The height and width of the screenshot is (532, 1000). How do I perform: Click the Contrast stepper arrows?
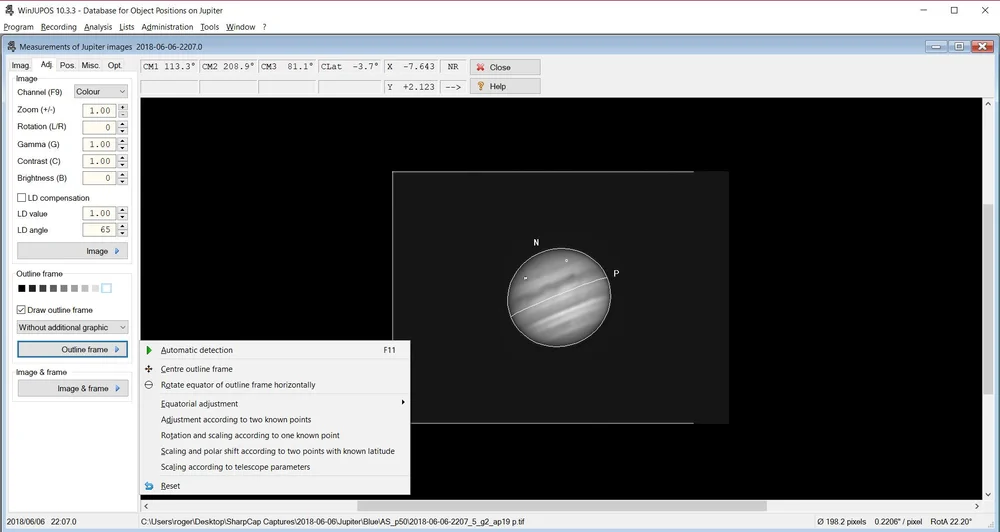[122, 161]
